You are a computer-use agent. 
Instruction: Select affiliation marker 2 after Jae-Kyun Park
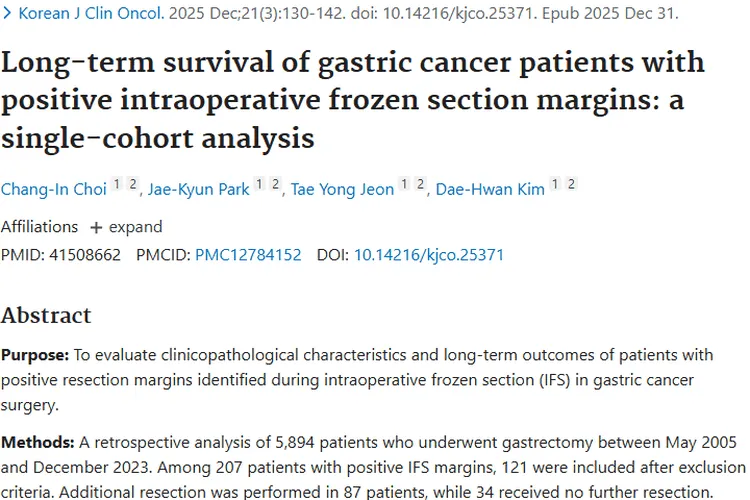point(277,185)
